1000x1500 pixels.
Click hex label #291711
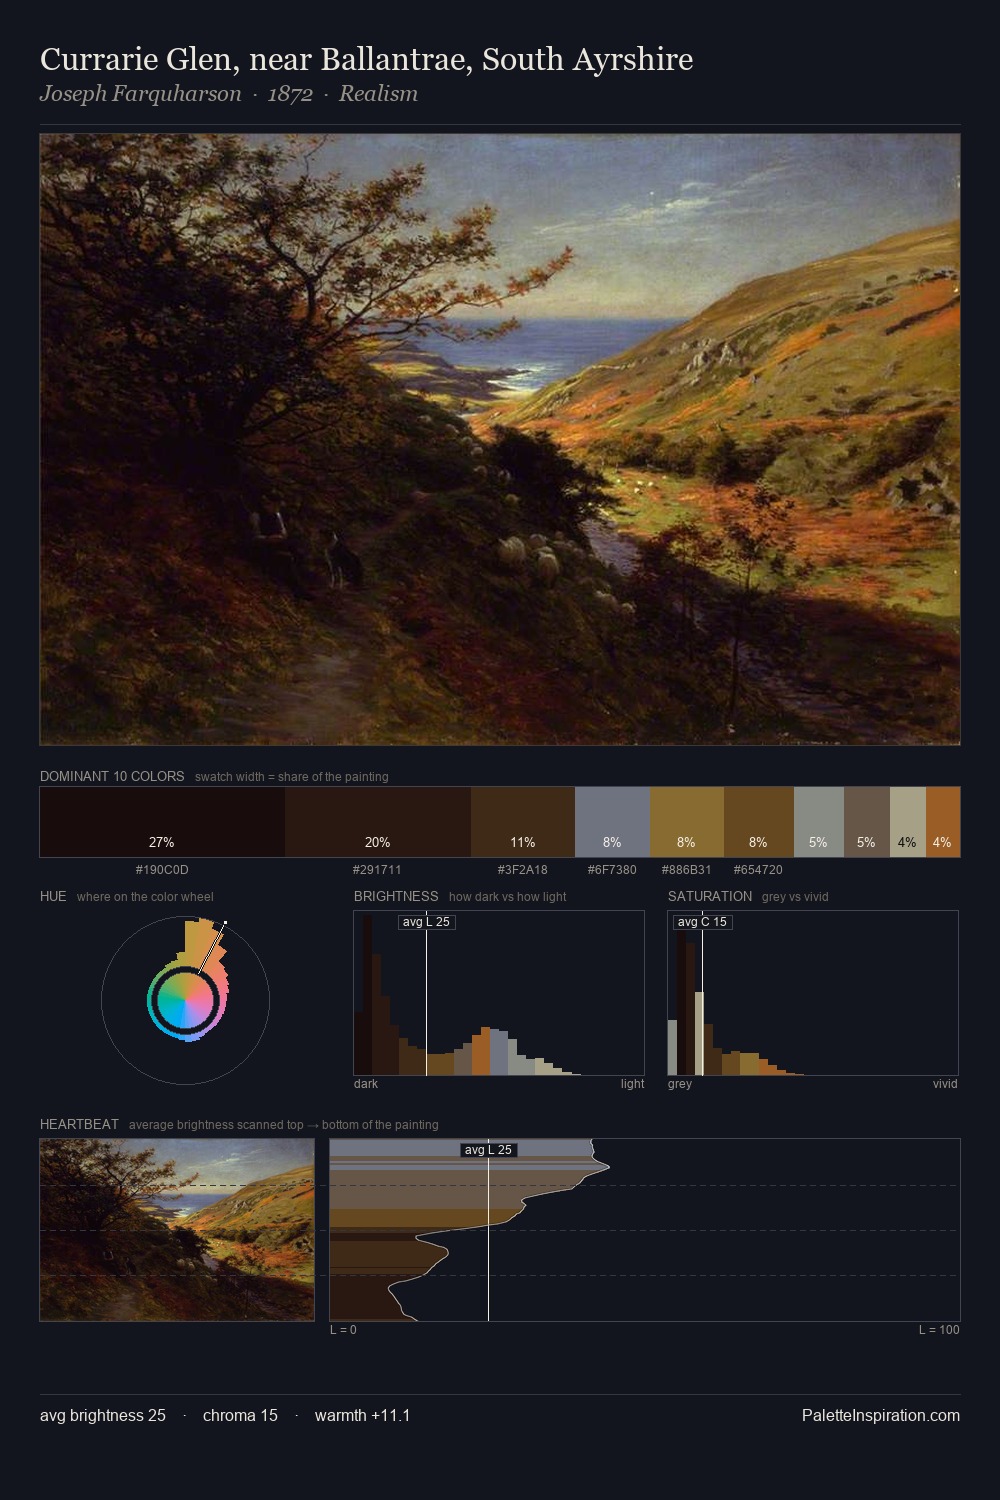[377, 870]
